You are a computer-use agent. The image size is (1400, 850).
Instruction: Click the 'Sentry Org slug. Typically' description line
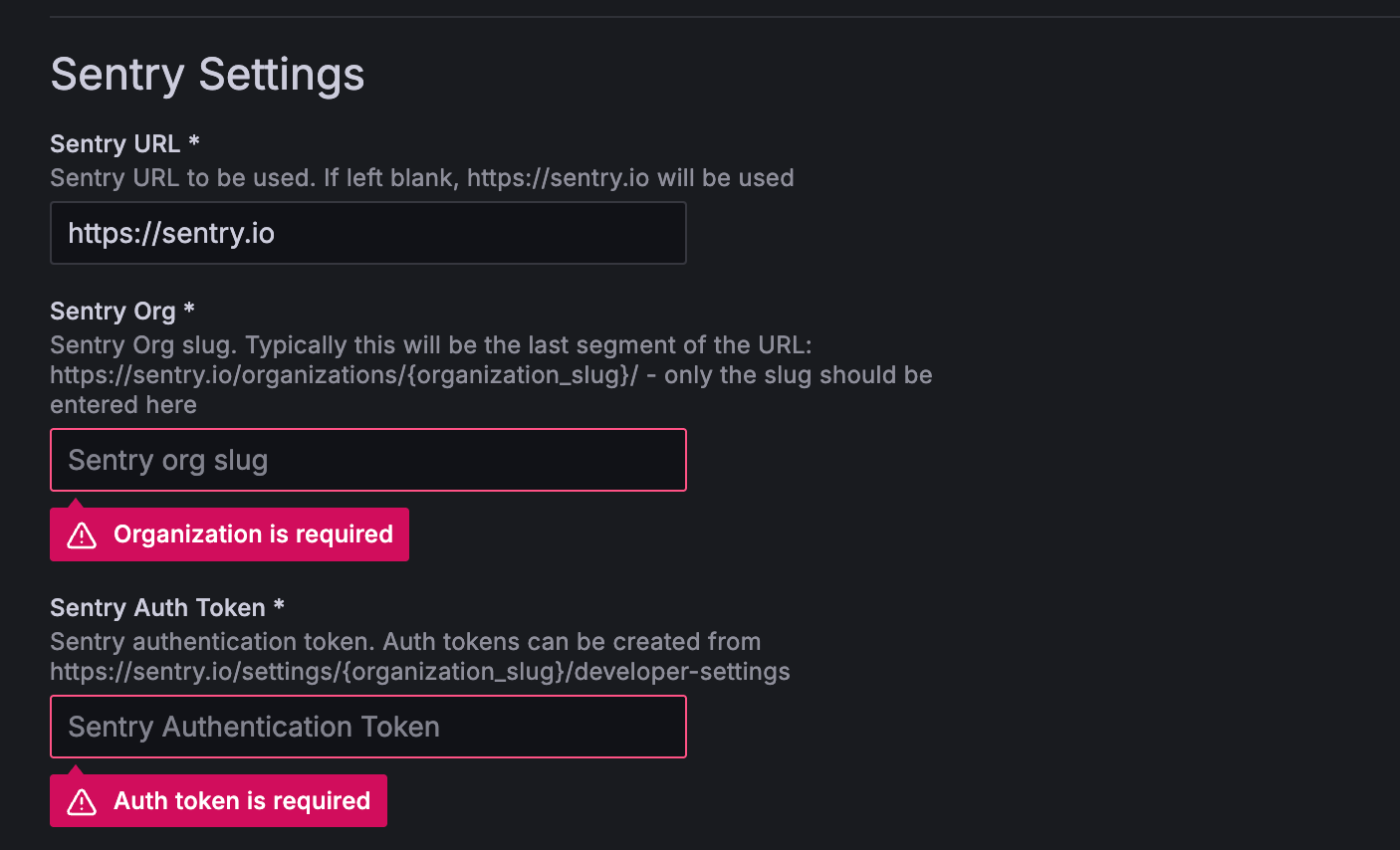432,345
